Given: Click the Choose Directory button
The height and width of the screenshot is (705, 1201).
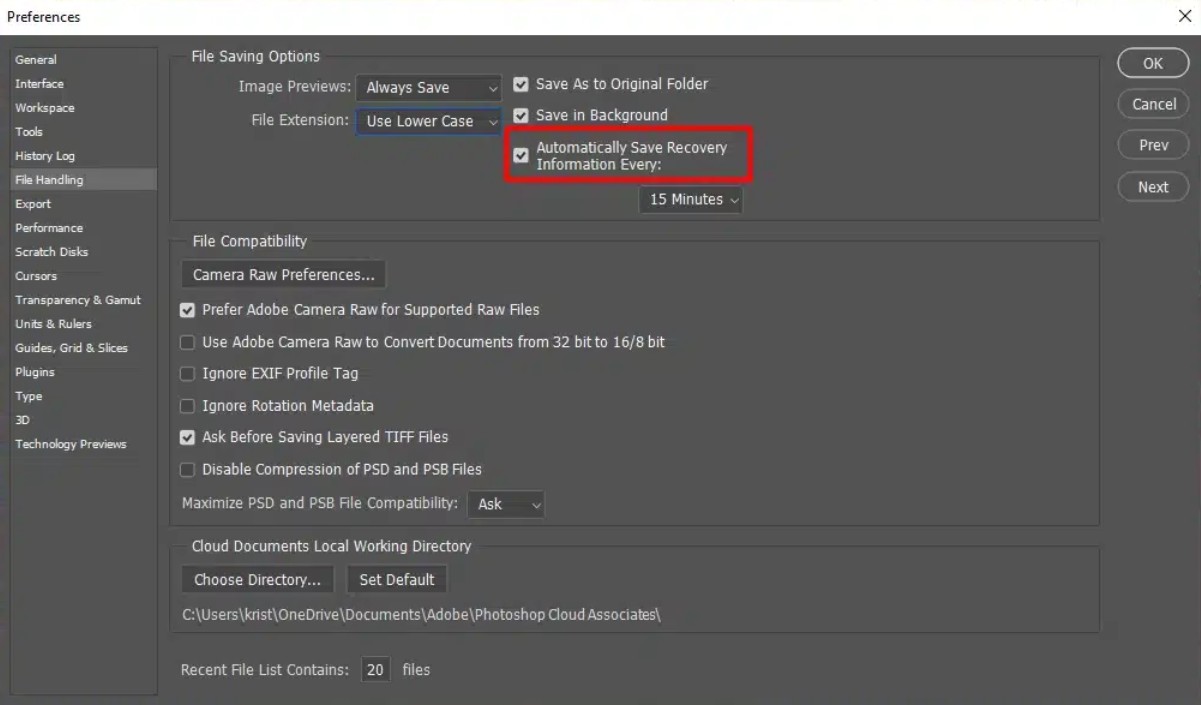Looking at the screenshot, I should 257,580.
